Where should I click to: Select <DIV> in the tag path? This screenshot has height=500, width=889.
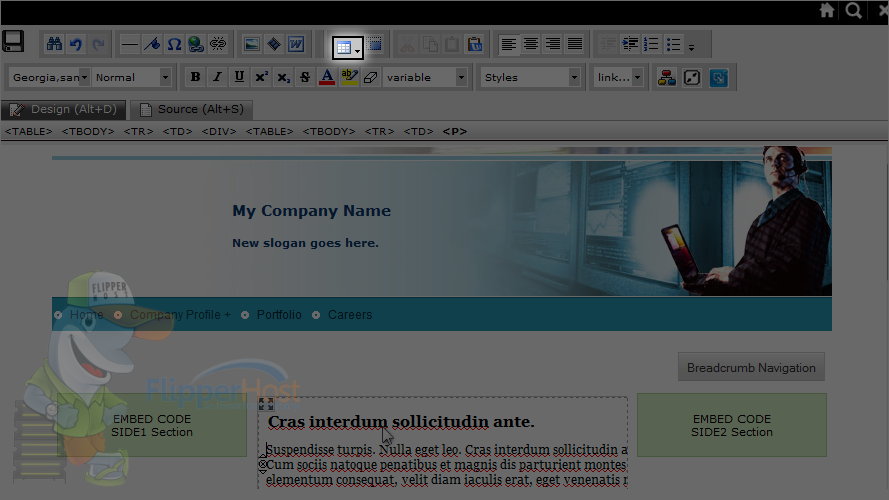pyautogui.click(x=219, y=132)
